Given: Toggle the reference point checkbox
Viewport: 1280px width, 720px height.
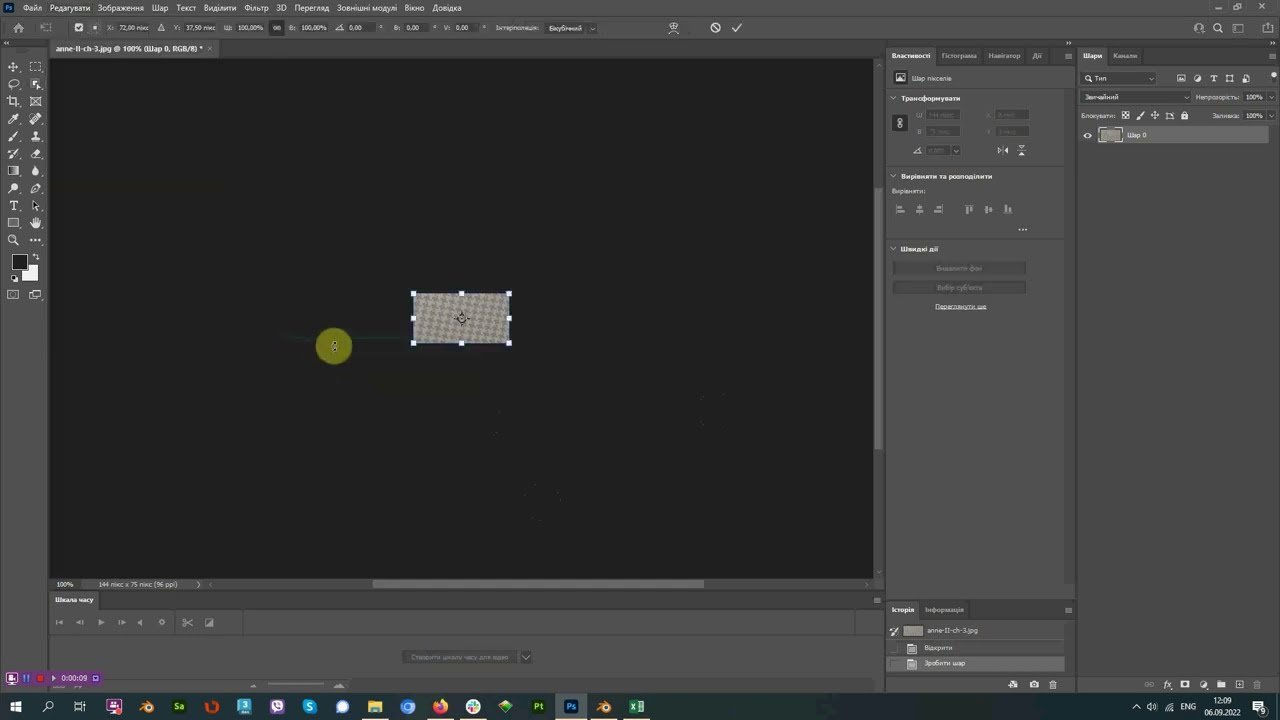Looking at the screenshot, I should pos(79,28).
